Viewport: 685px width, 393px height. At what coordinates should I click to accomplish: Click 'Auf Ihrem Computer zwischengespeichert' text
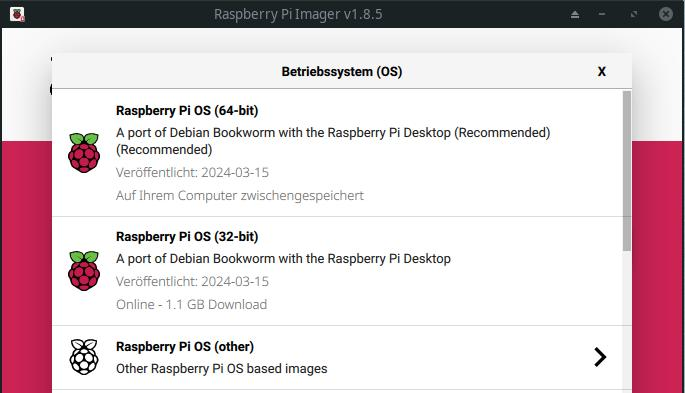(x=239, y=195)
